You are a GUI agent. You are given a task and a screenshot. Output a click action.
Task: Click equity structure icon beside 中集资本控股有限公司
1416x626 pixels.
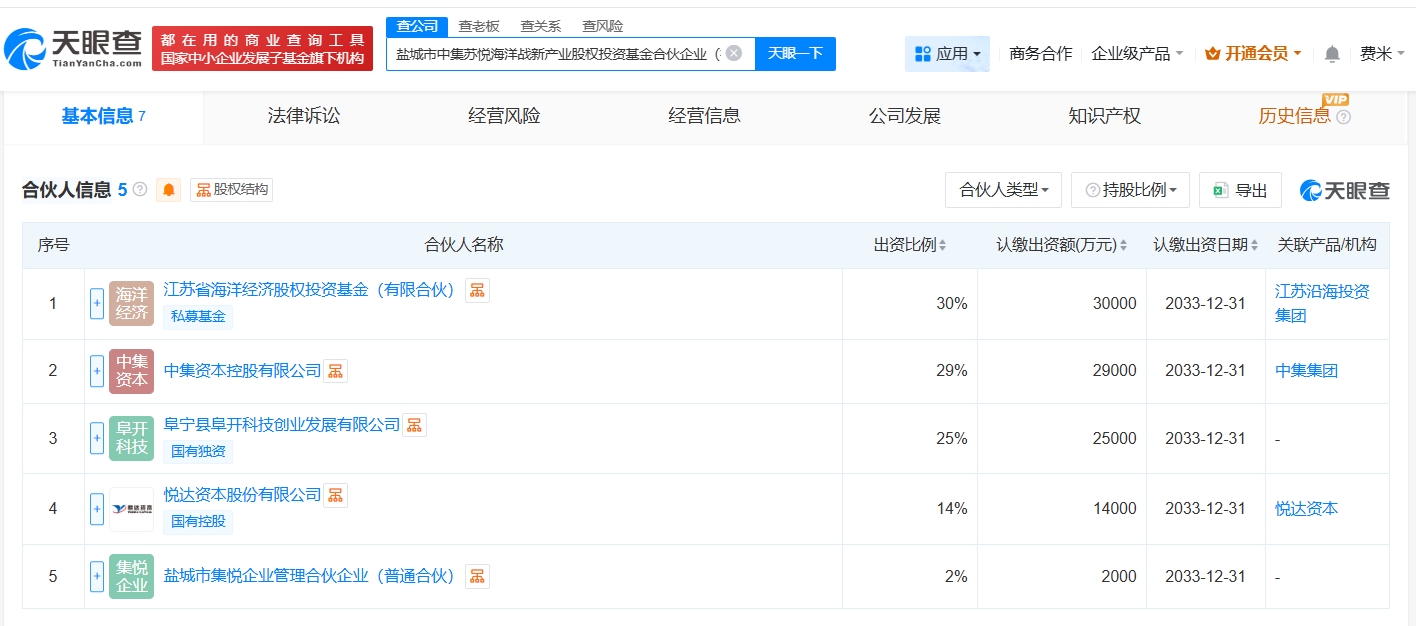pos(335,371)
